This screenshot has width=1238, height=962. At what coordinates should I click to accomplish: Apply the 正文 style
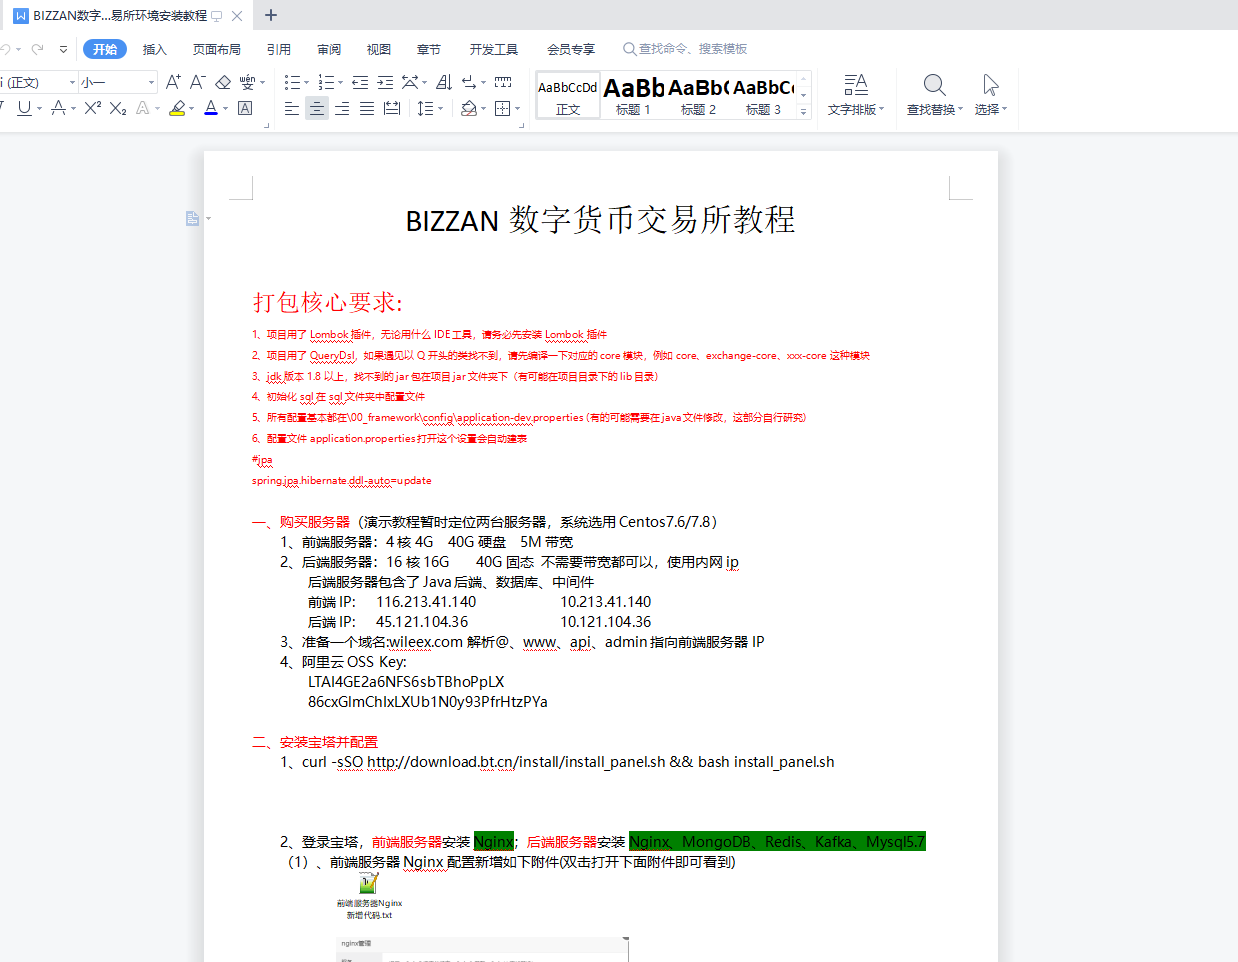coord(568,95)
